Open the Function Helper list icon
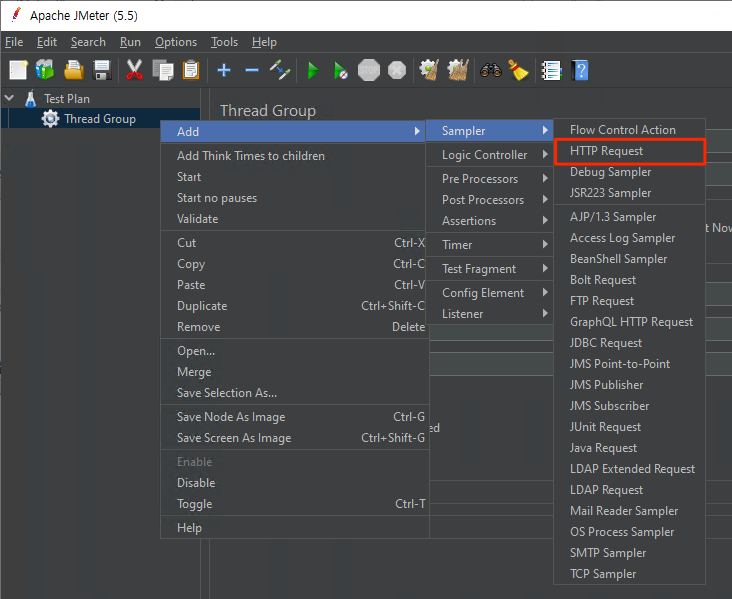Image resolution: width=732 pixels, height=599 pixels. [551, 70]
